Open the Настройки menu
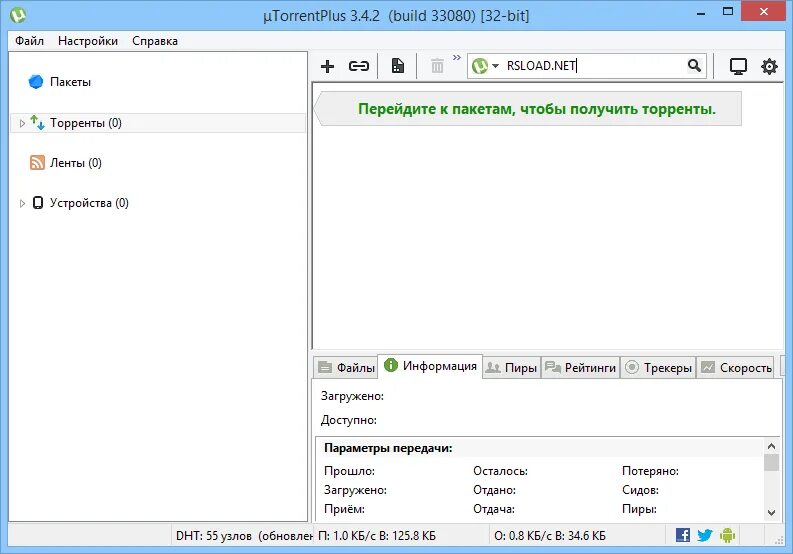The height and width of the screenshot is (554, 793). point(88,41)
